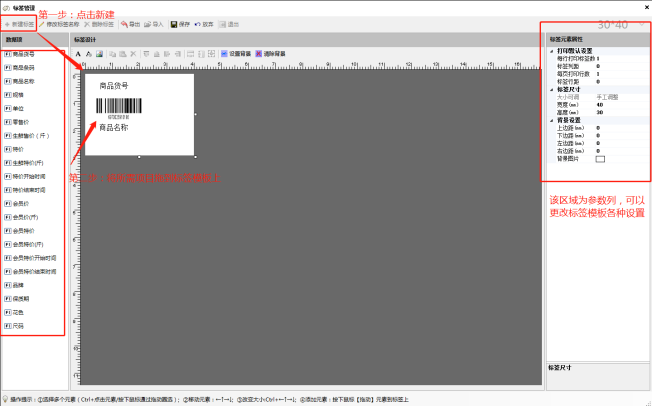Click the 上边距(mm) value field
652x406 pixels.
pyautogui.click(x=622, y=128)
